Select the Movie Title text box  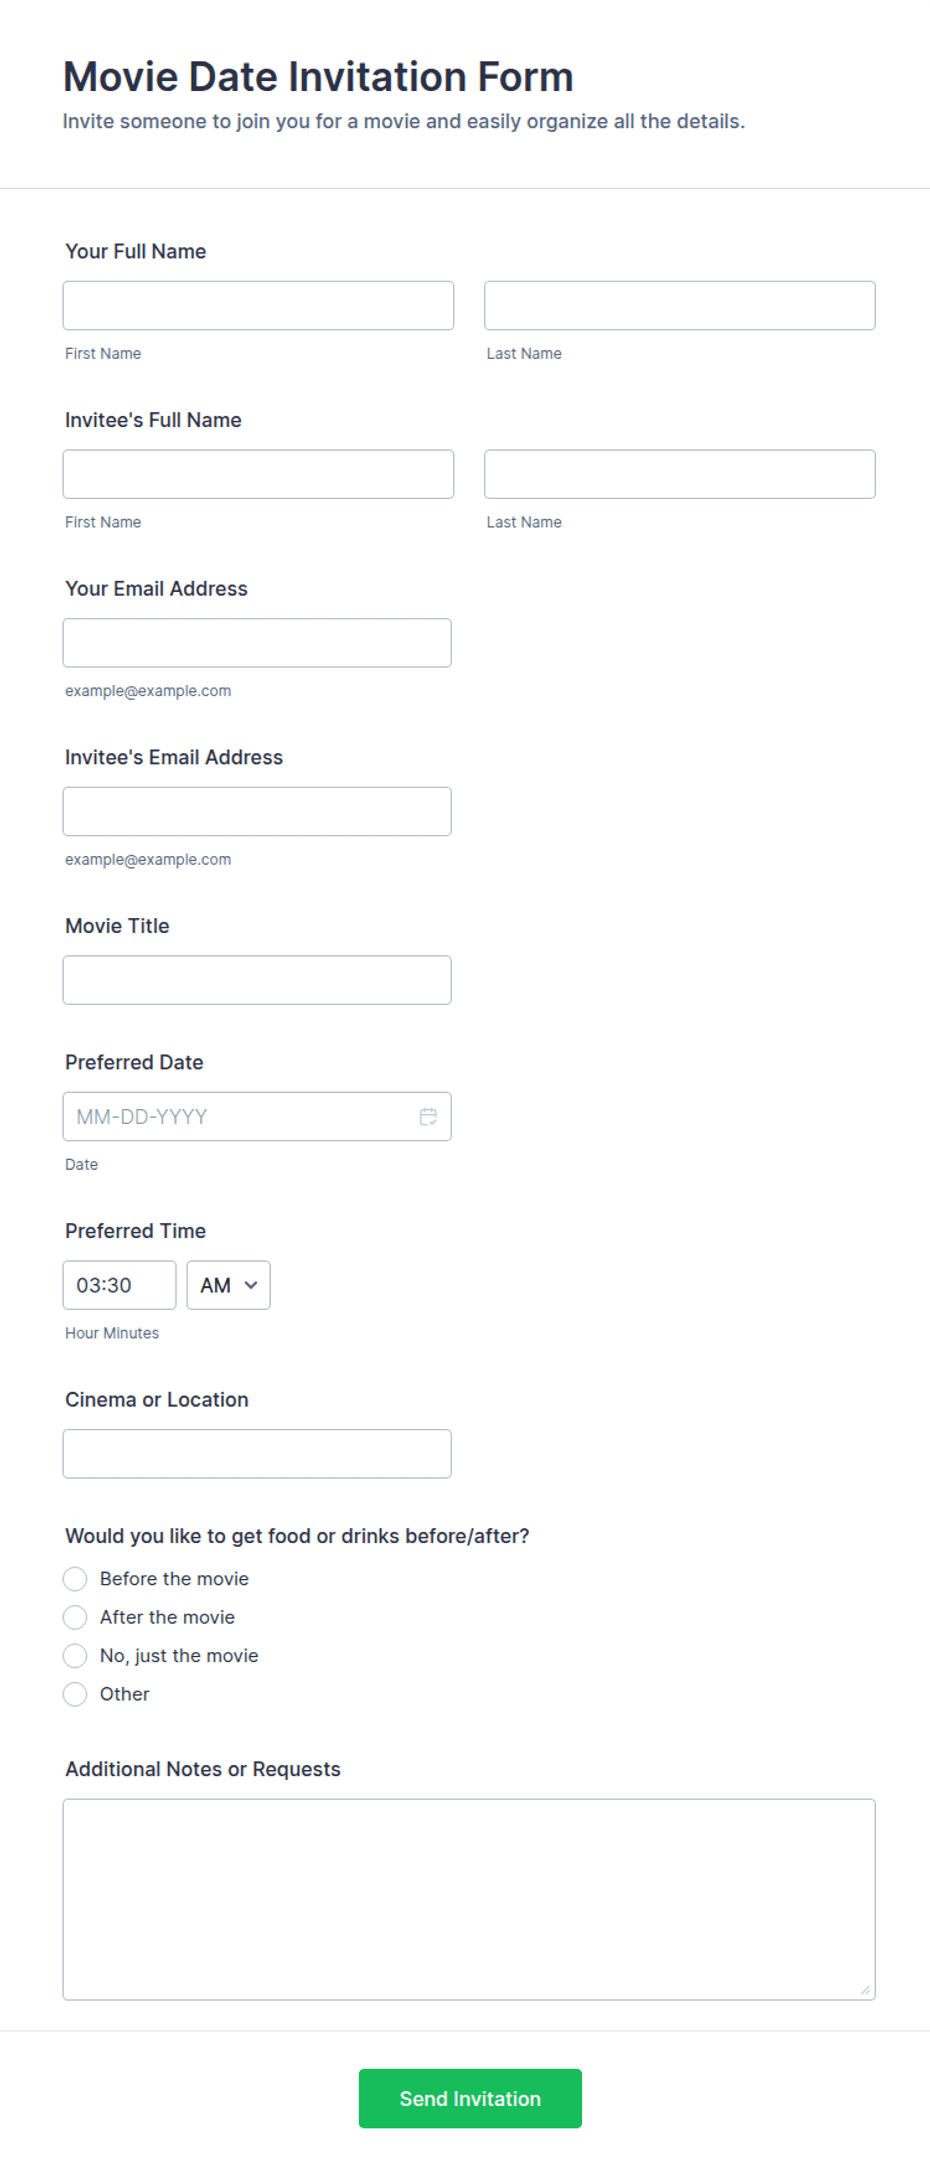[x=257, y=980]
